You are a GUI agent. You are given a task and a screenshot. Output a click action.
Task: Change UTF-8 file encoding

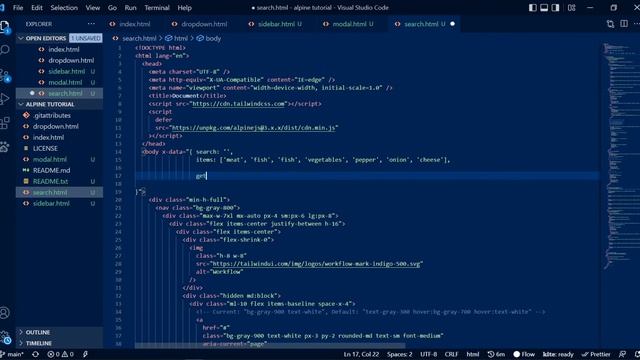point(429,354)
